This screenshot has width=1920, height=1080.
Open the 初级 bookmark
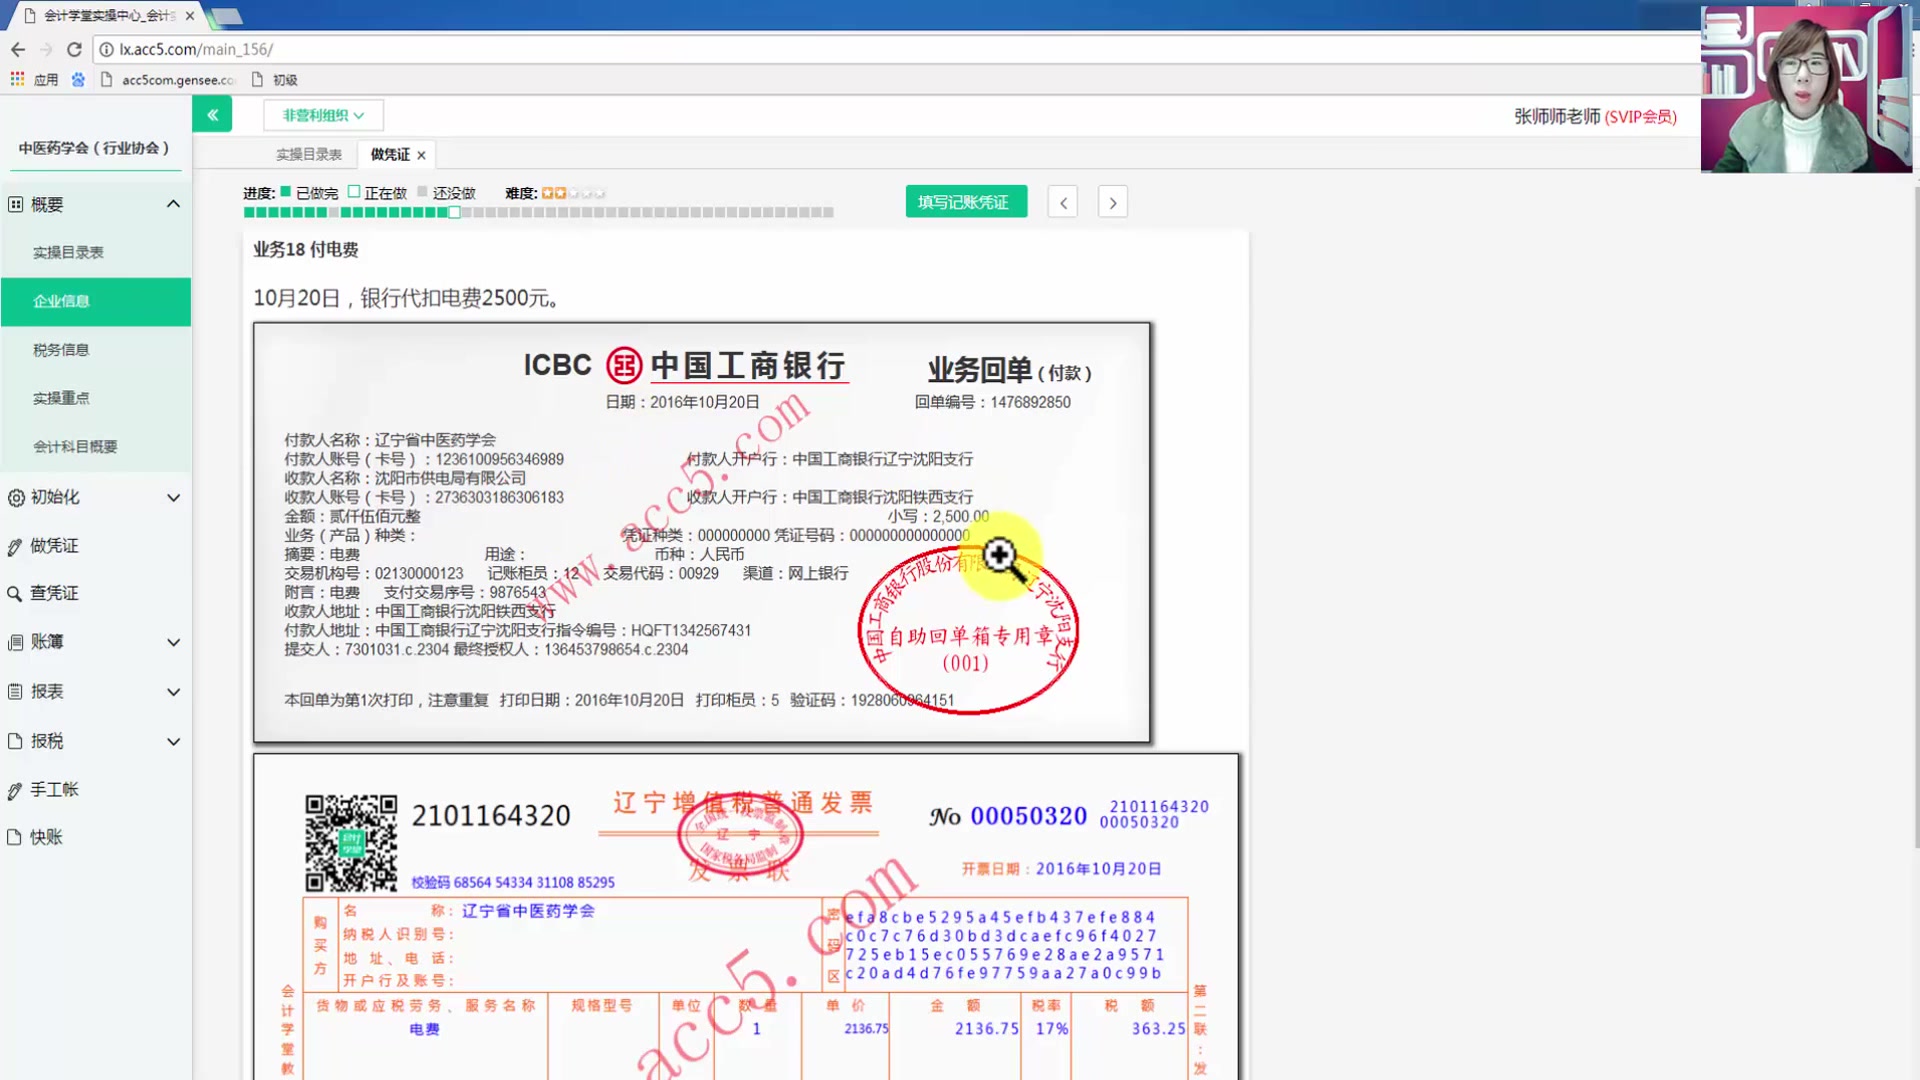[x=275, y=80]
